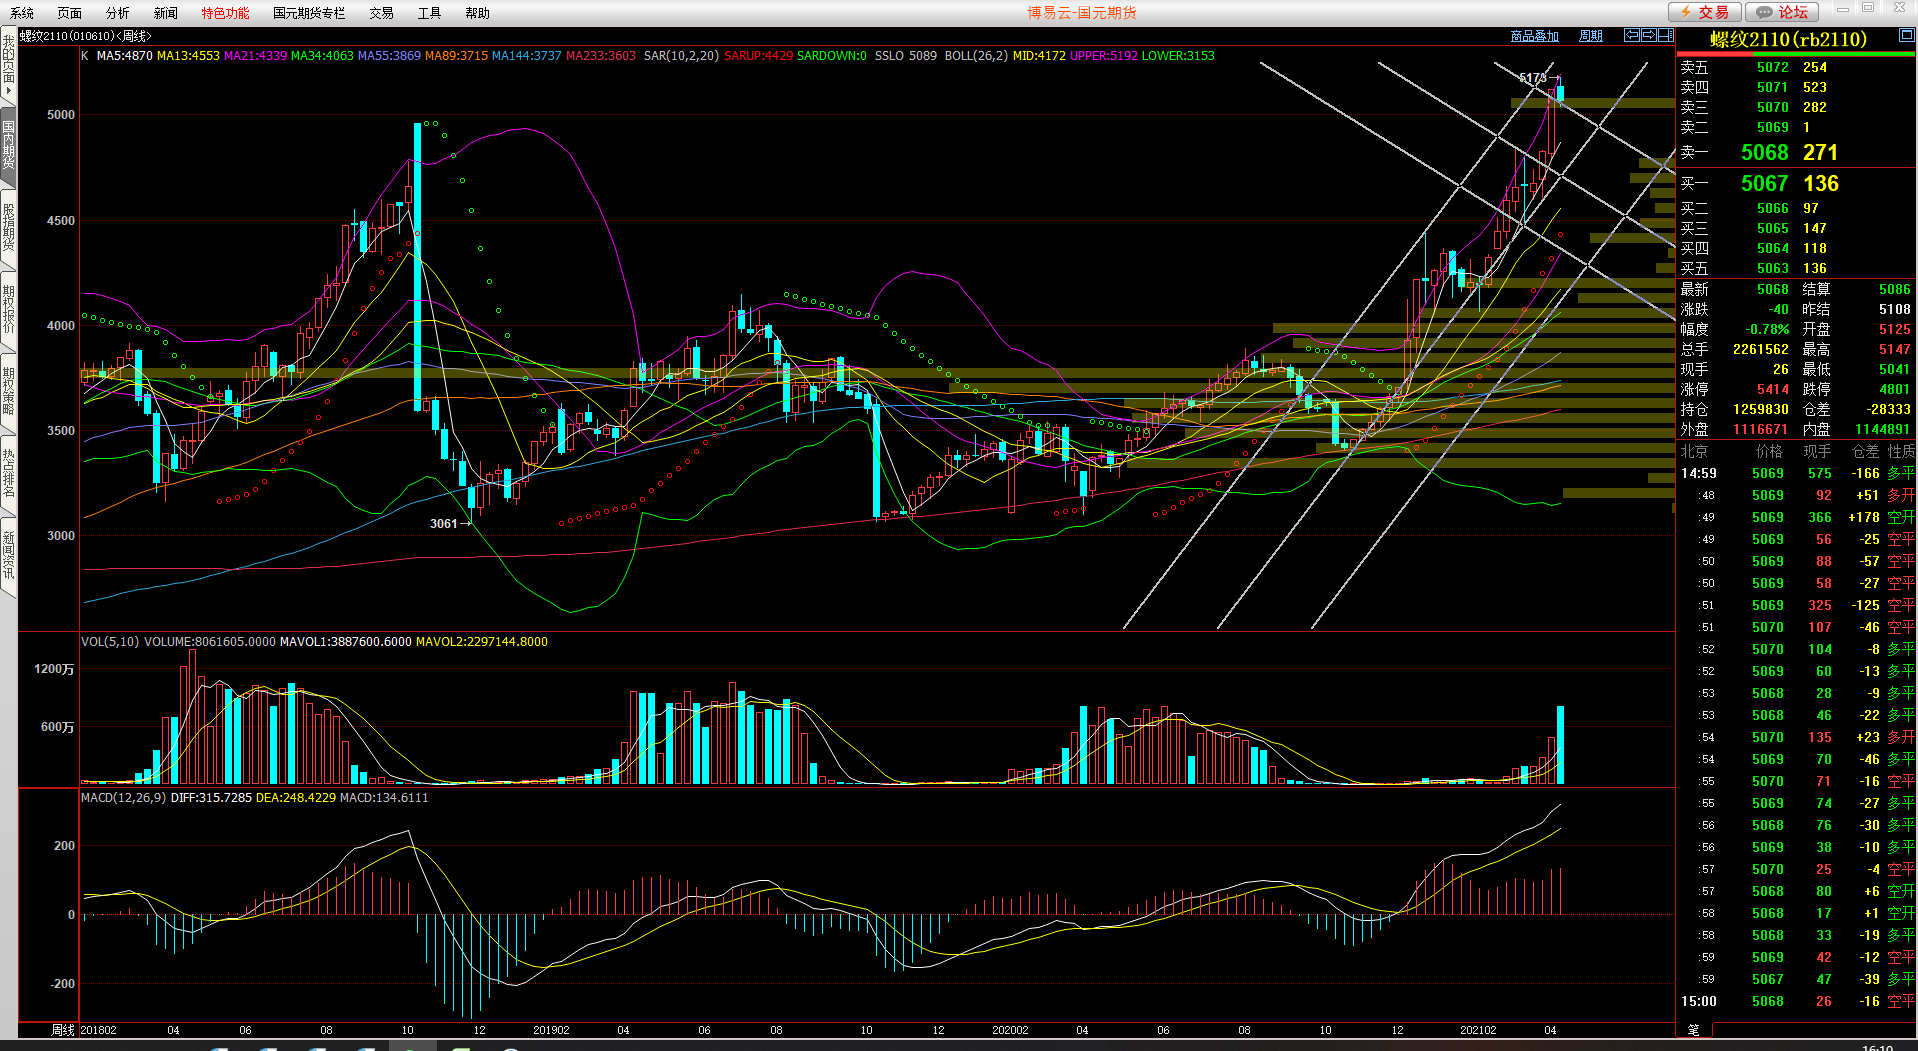Viewport: 1918px width, 1051px height.
Task: Click the 商品叠加 overlay link
Action: [x=1534, y=36]
